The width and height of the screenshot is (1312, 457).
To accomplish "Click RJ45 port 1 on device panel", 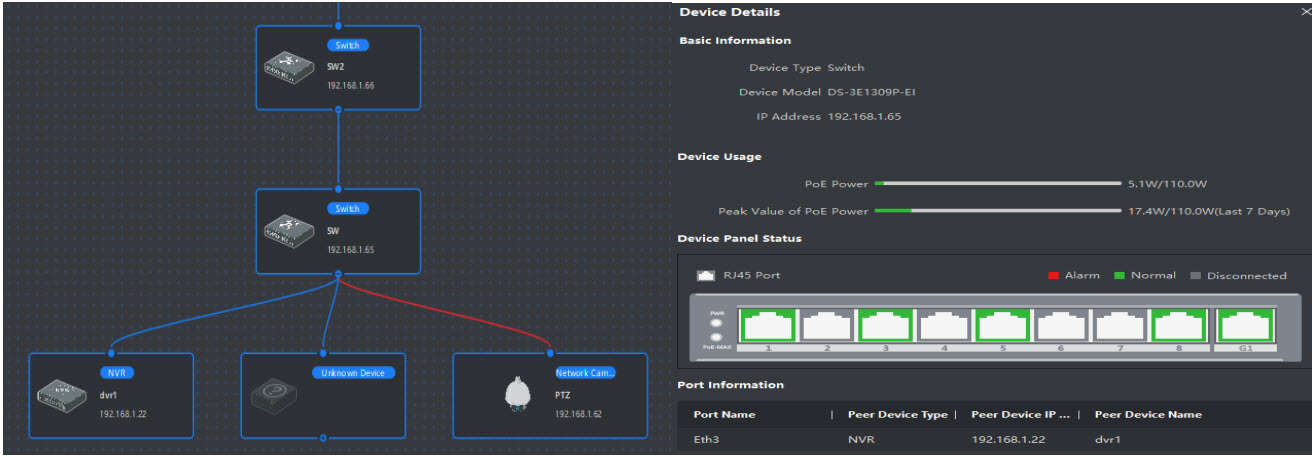I will tap(768, 326).
